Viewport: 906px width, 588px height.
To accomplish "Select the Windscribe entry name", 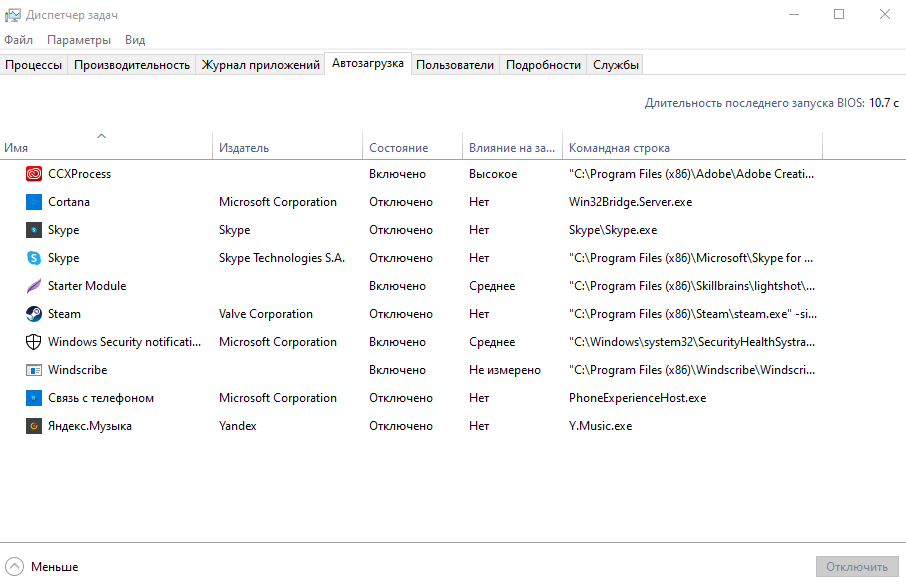I will pos(77,370).
